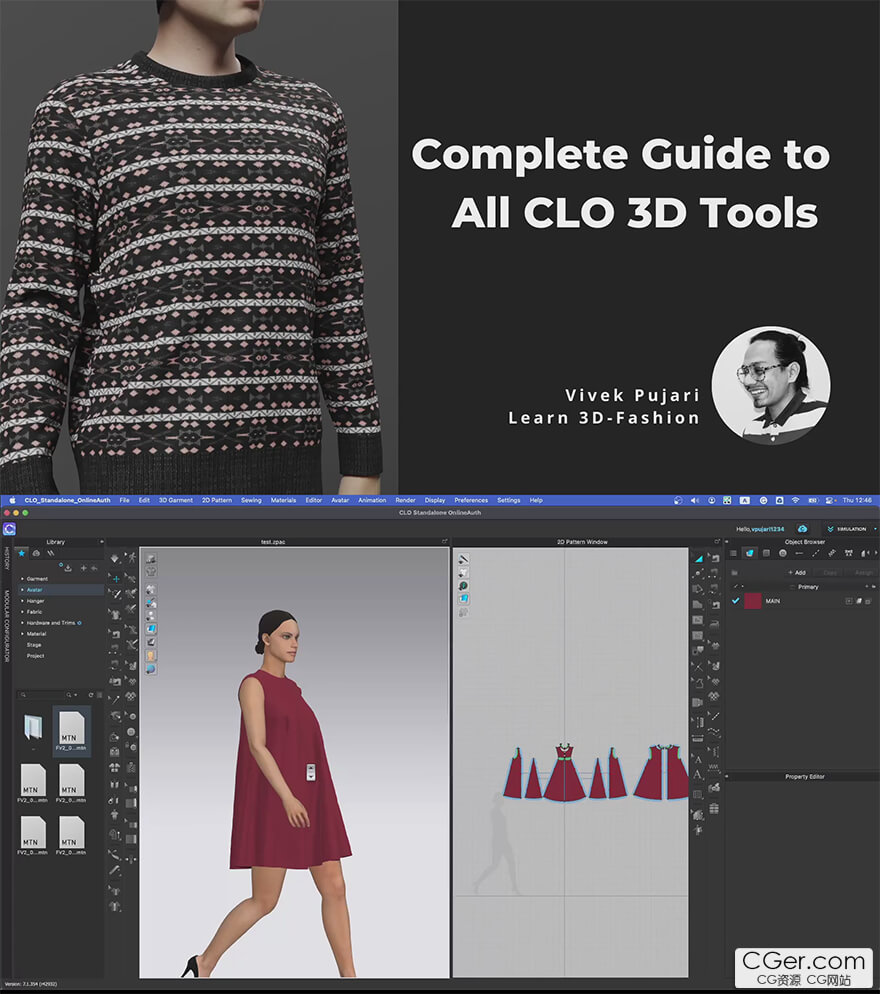The image size is (880, 994).
Task: Click the macOS Wi-Fi status icon
Action: tap(795, 500)
